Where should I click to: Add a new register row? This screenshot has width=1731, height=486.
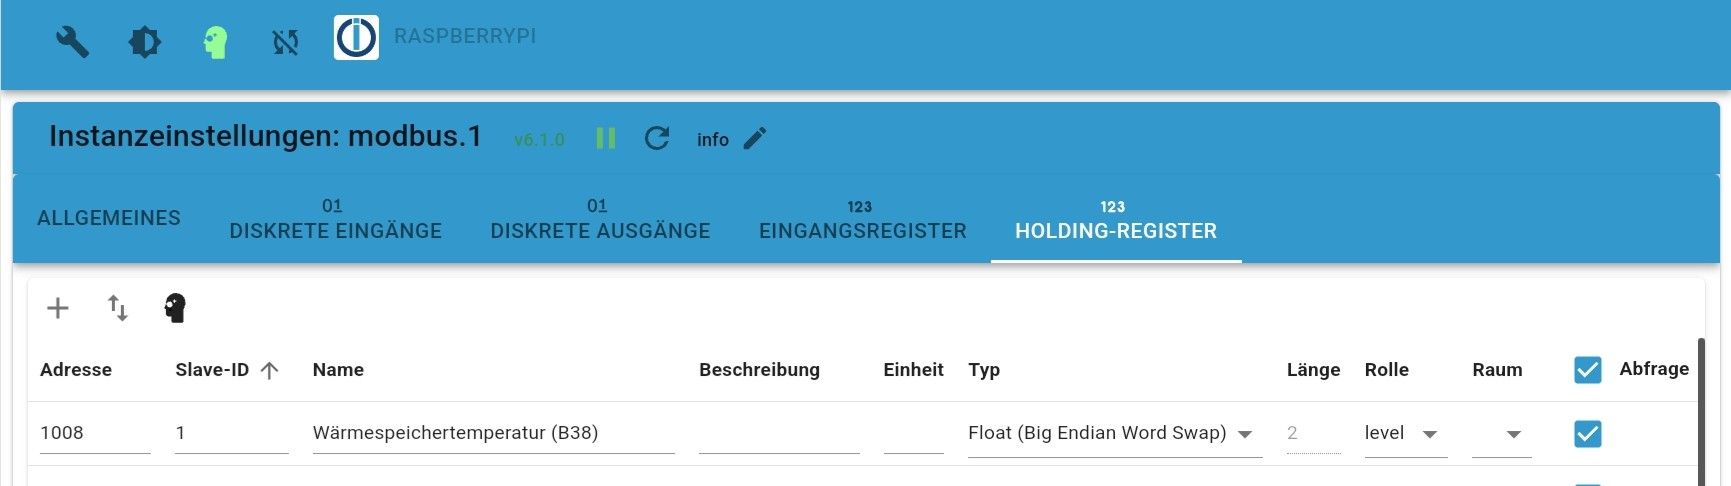coord(58,308)
